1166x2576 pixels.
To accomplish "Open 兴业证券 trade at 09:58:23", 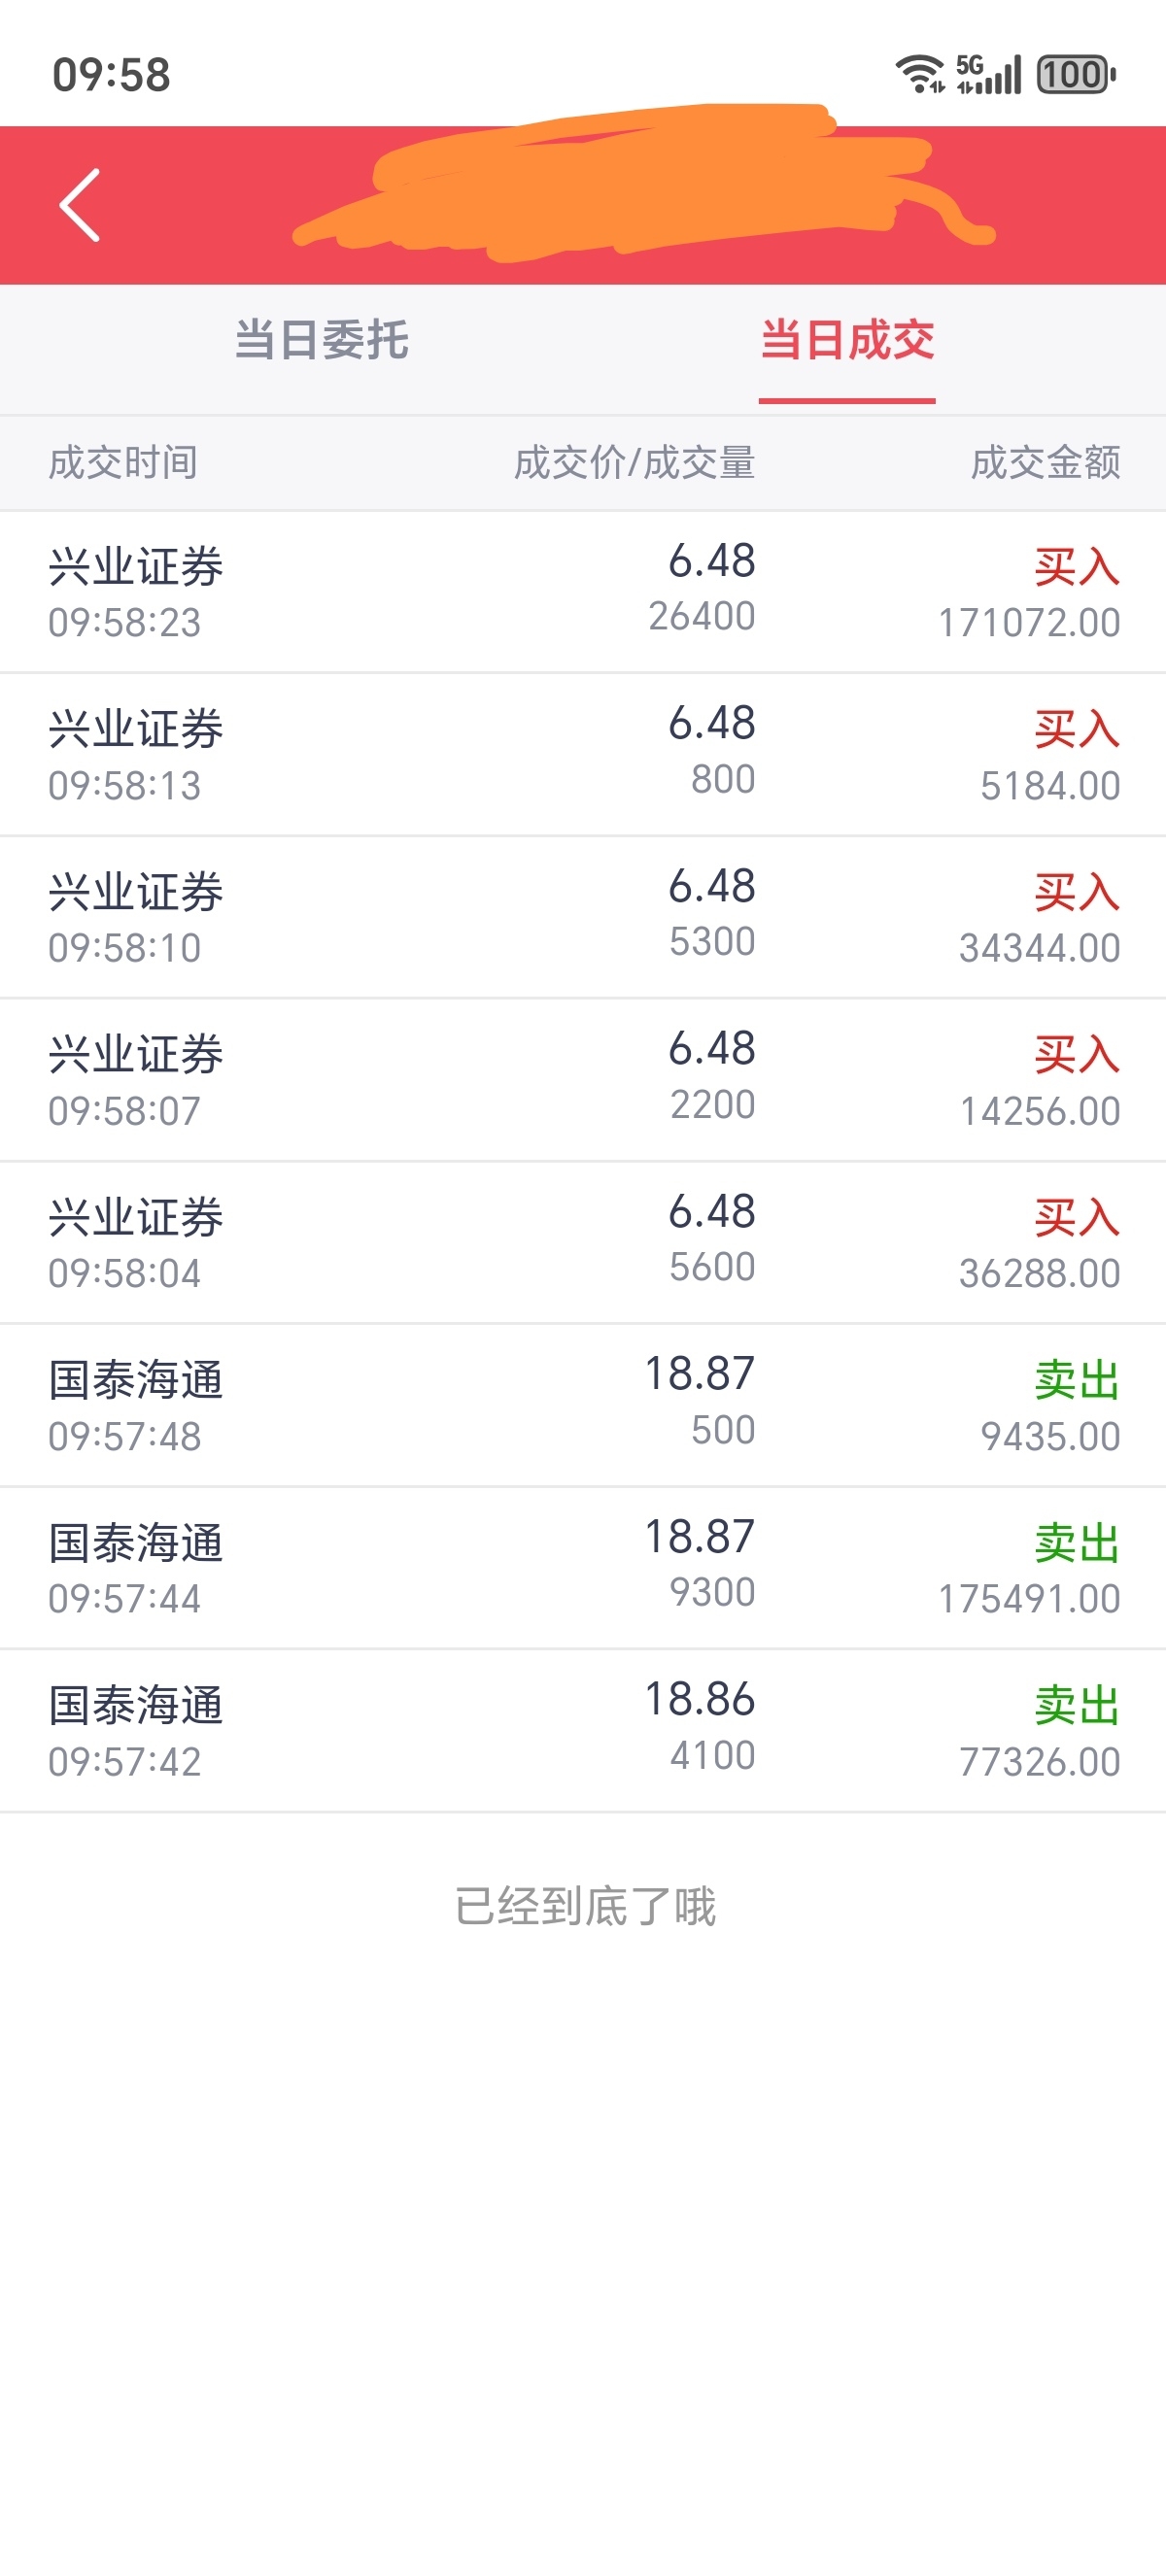I will (583, 592).
